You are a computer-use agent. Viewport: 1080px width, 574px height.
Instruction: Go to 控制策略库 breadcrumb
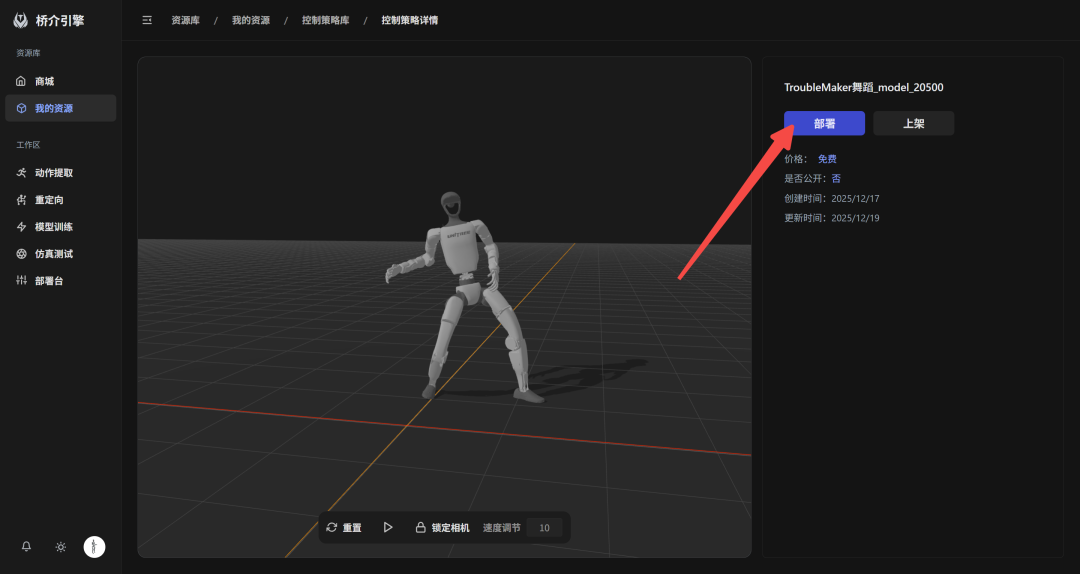pos(325,20)
